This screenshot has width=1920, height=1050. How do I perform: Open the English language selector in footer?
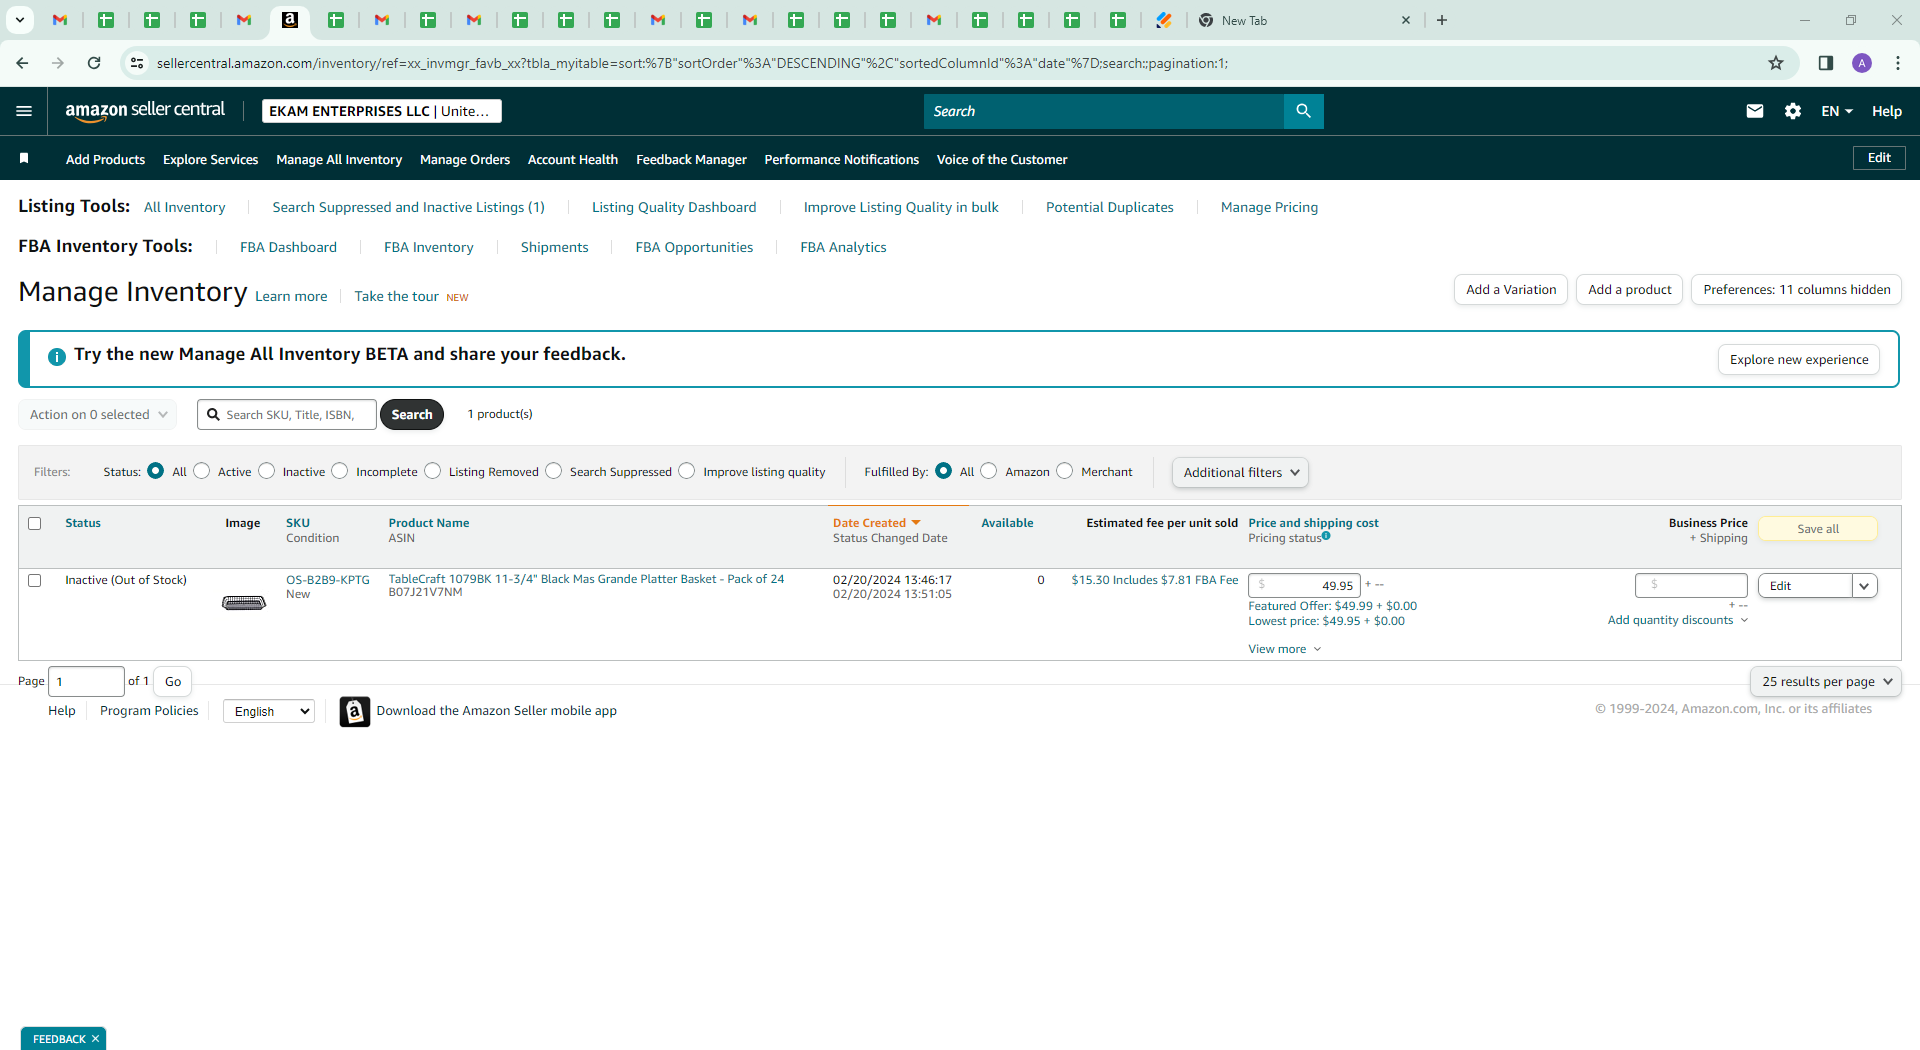pos(269,711)
